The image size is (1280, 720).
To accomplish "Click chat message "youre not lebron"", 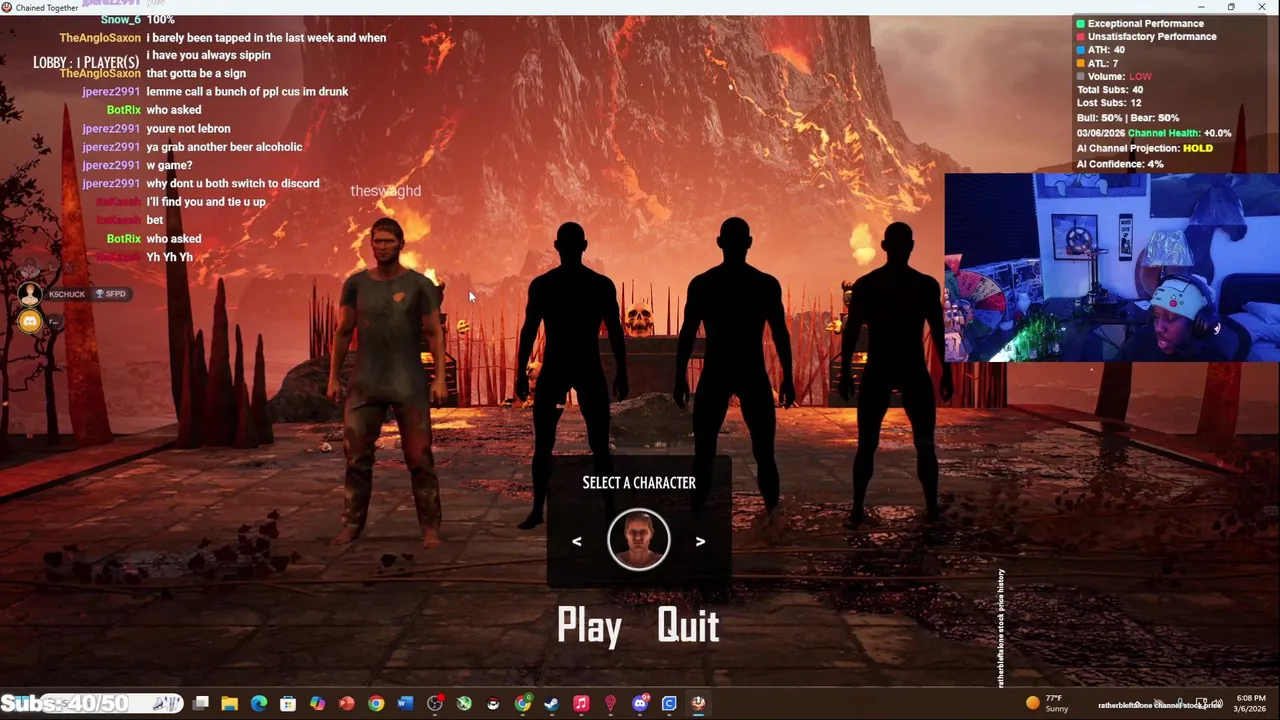I will (x=188, y=129).
